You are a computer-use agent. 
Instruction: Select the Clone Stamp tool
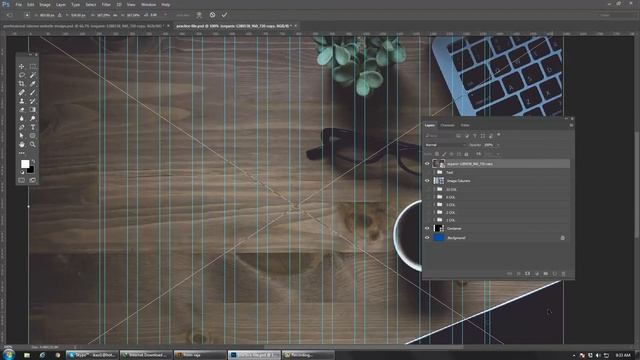coord(22,101)
